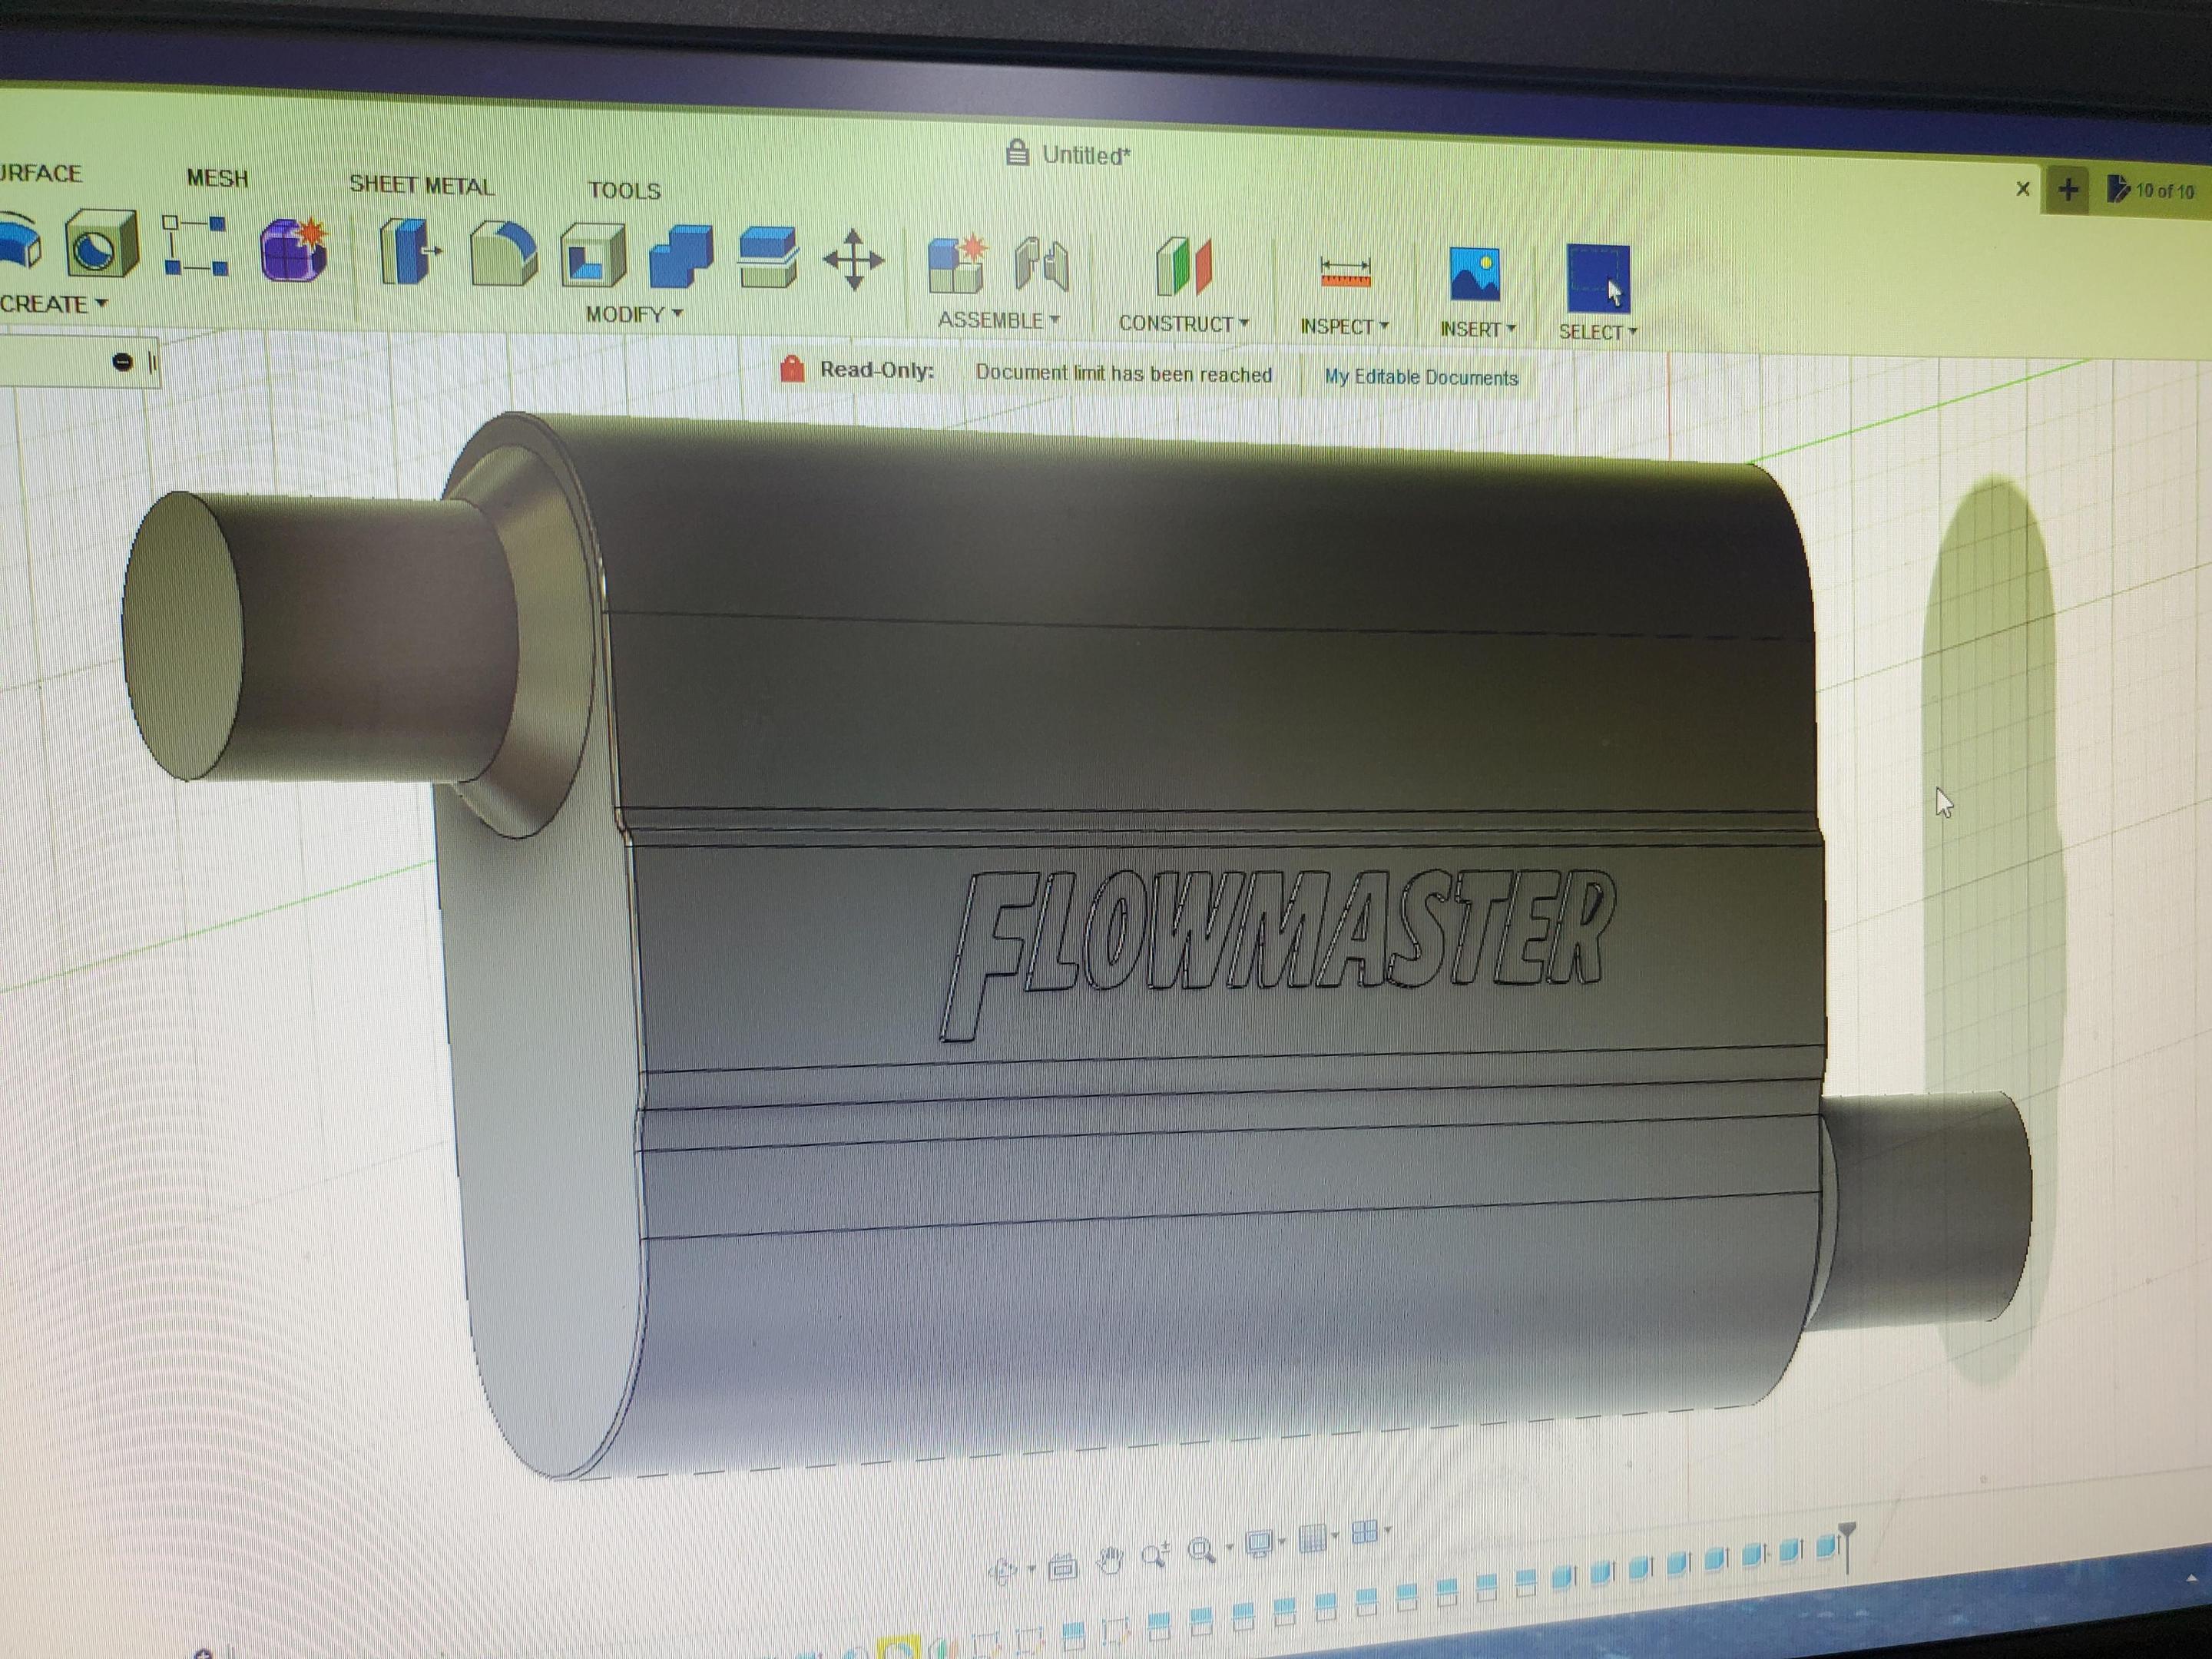The height and width of the screenshot is (1659, 2212).
Task: Select the Measure ruler tool
Action: tap(1345, 272)
